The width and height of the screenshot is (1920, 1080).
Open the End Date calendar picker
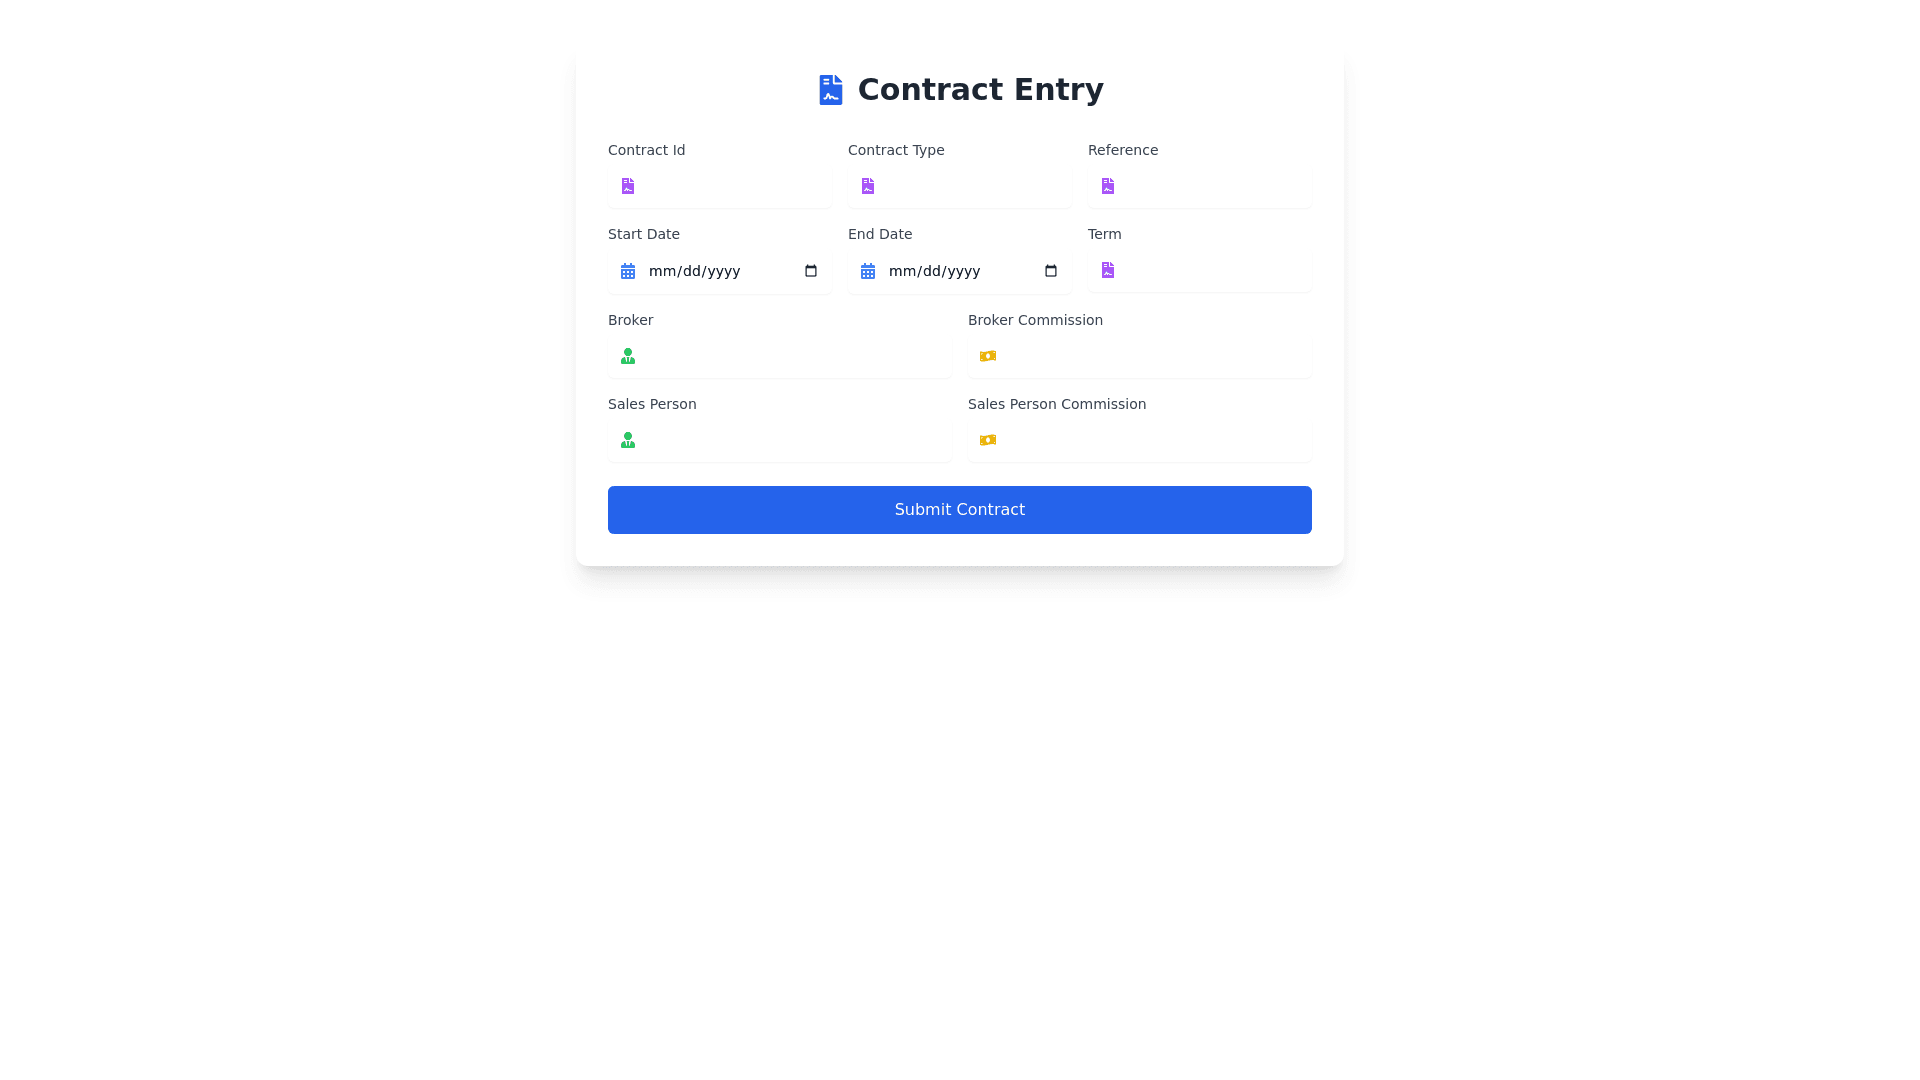point(1051,271)
